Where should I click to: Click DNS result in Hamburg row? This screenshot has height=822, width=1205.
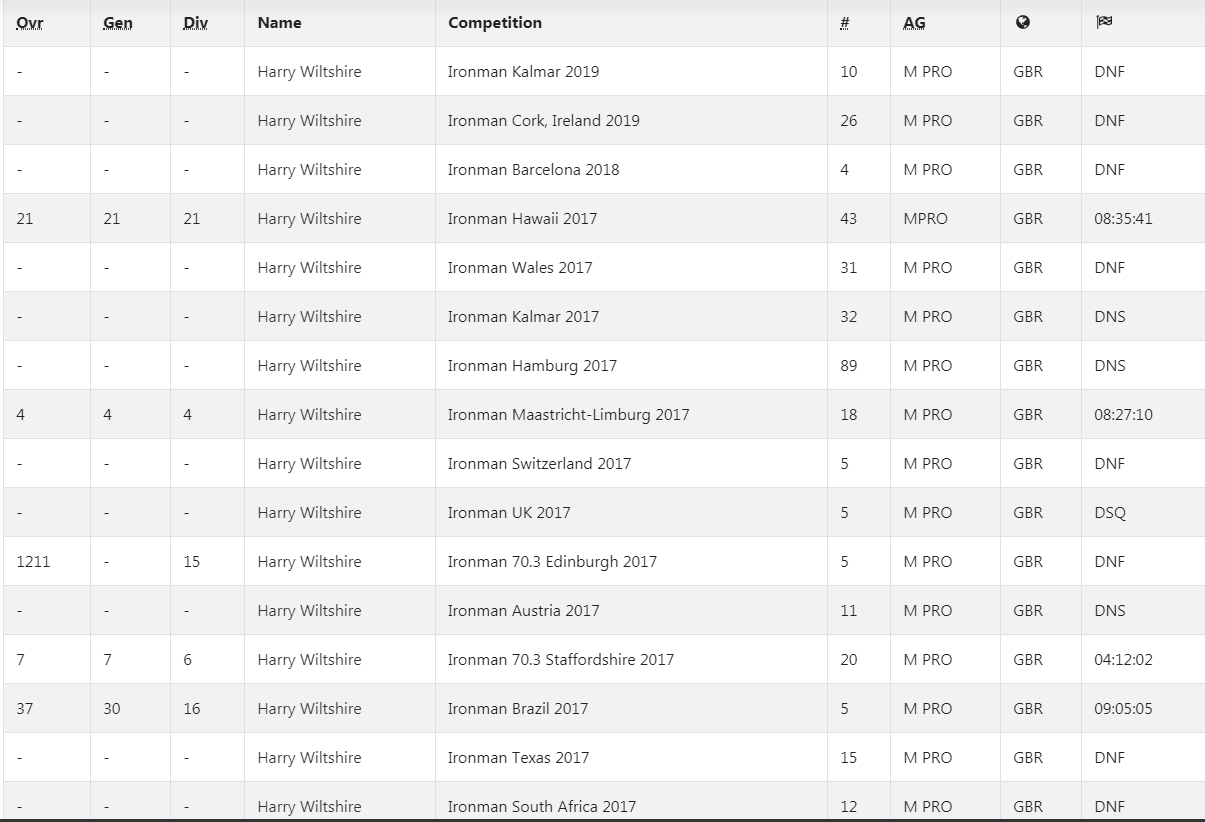[1110, 366]
